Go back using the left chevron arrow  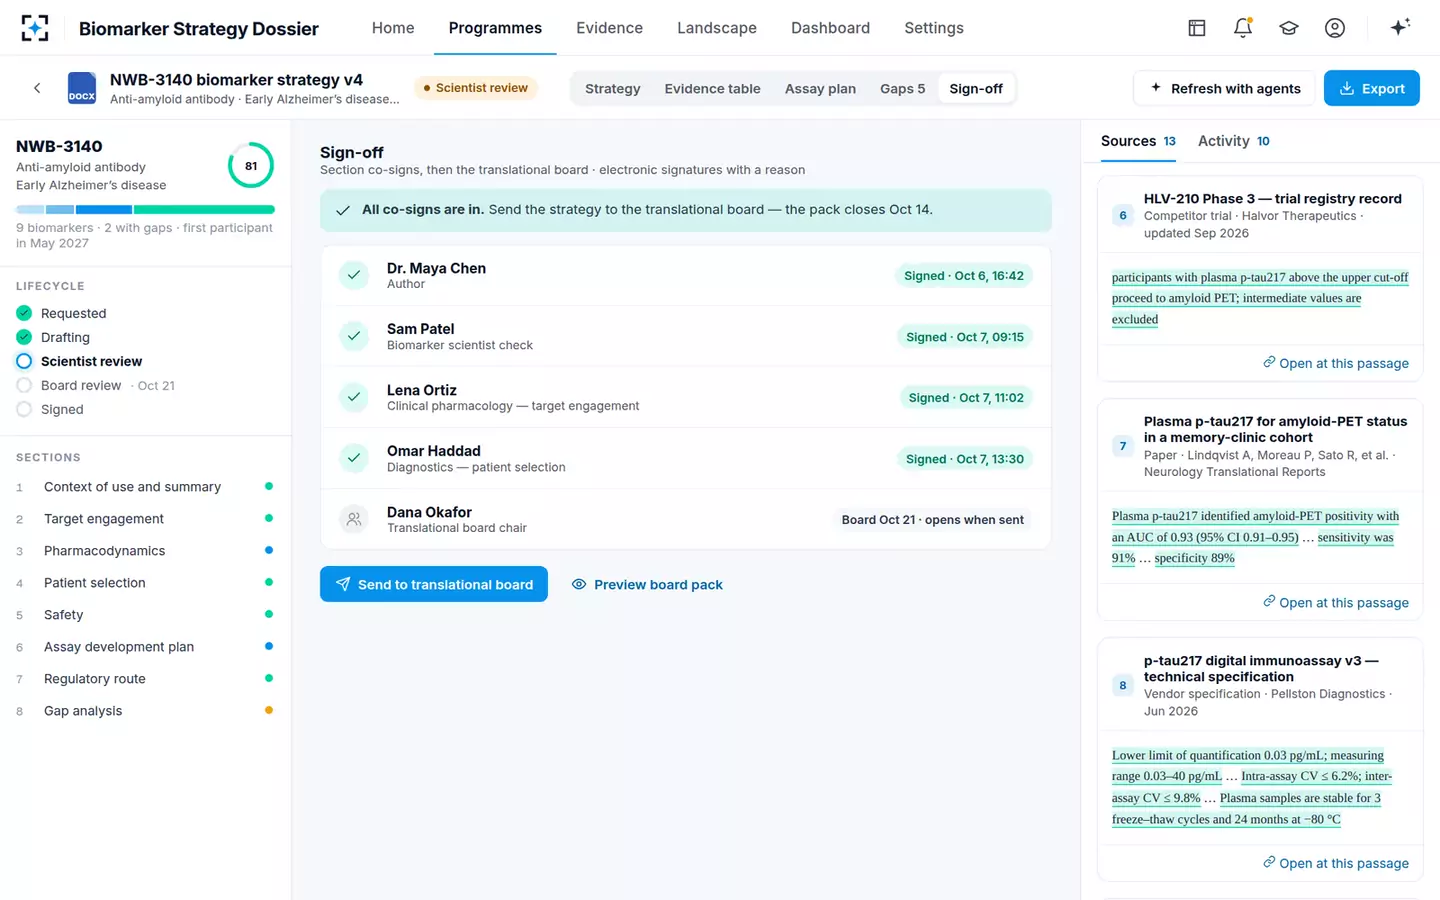pos(37,88)
